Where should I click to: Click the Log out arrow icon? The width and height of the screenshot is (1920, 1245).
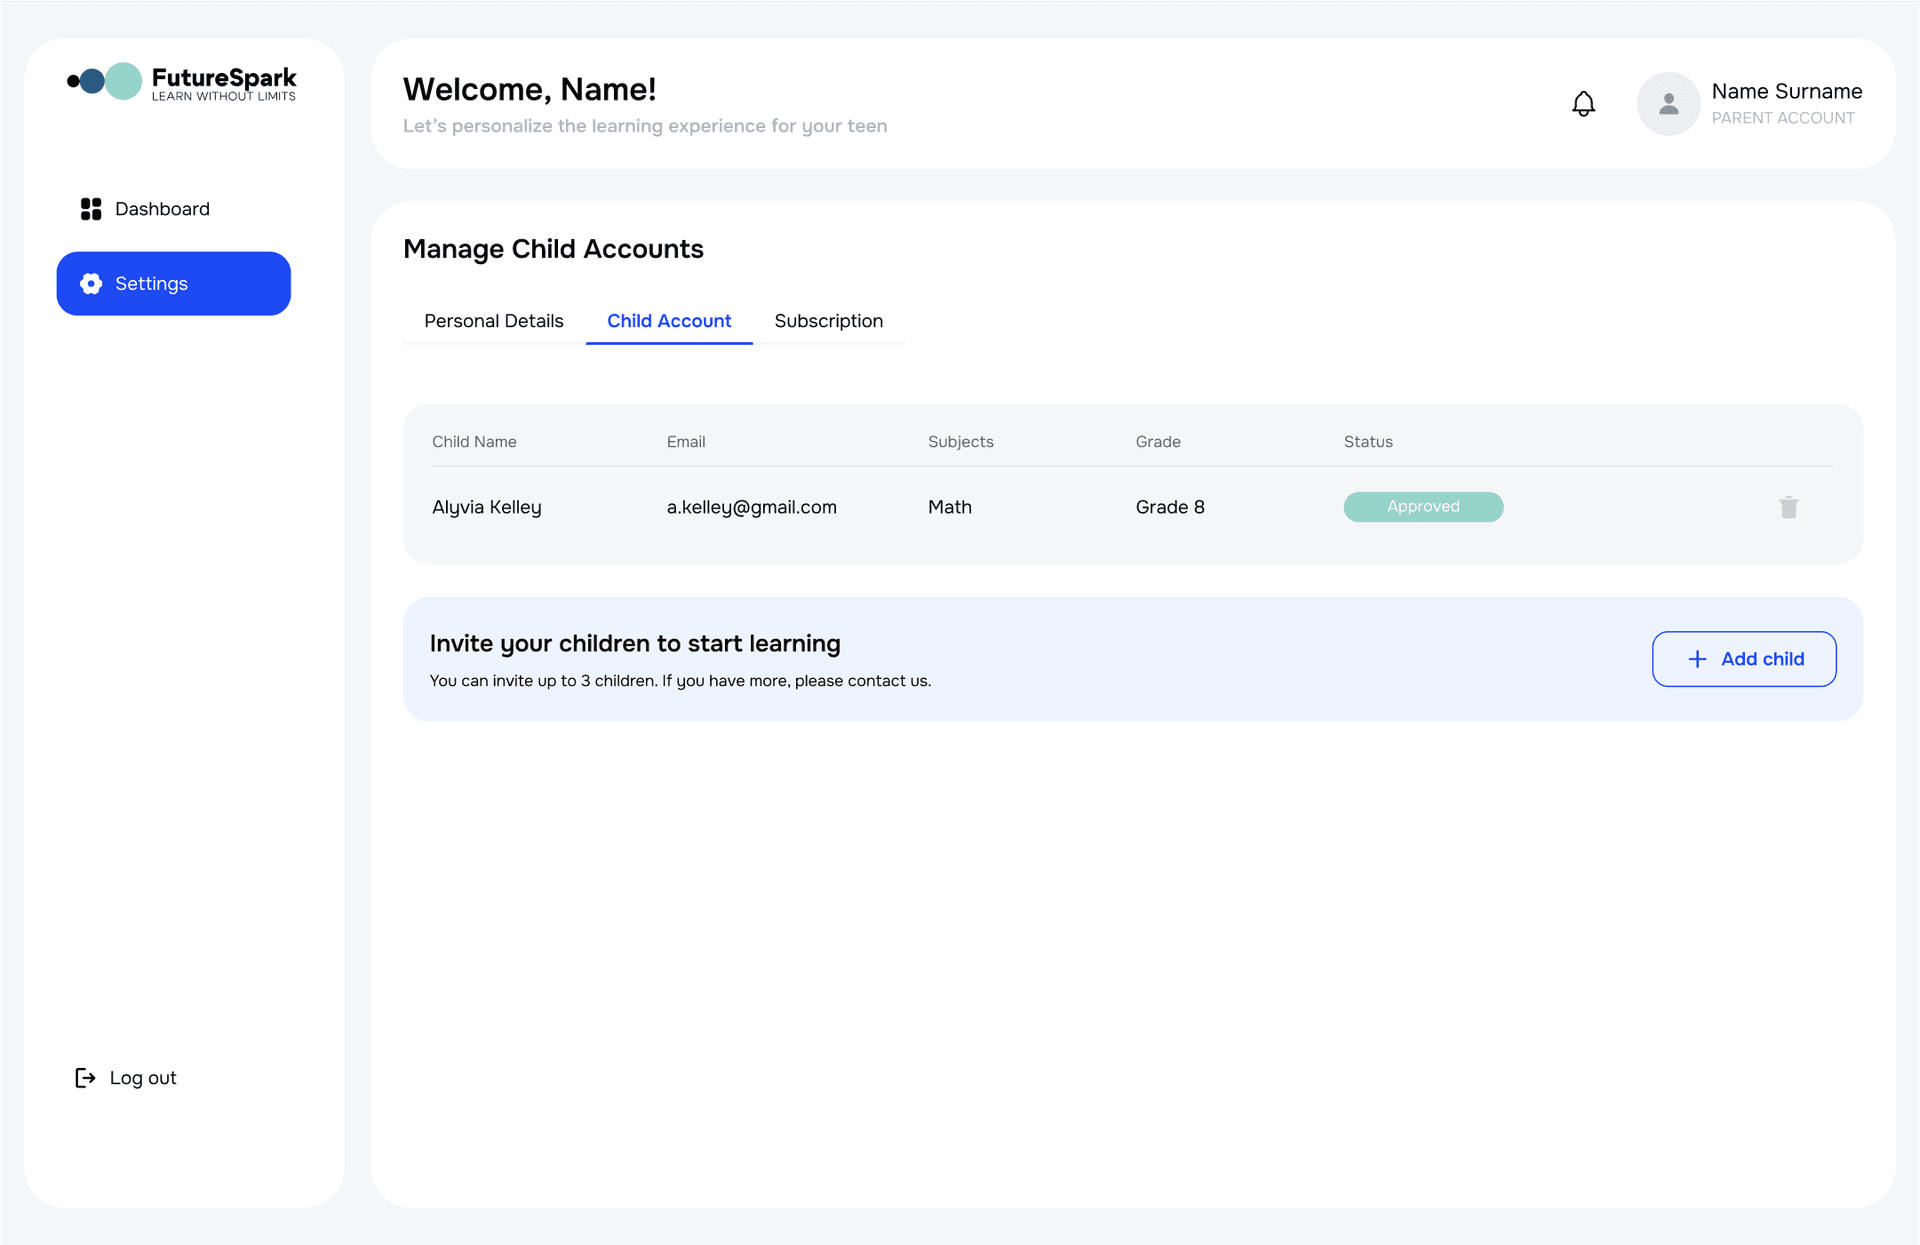(85, 1077)
